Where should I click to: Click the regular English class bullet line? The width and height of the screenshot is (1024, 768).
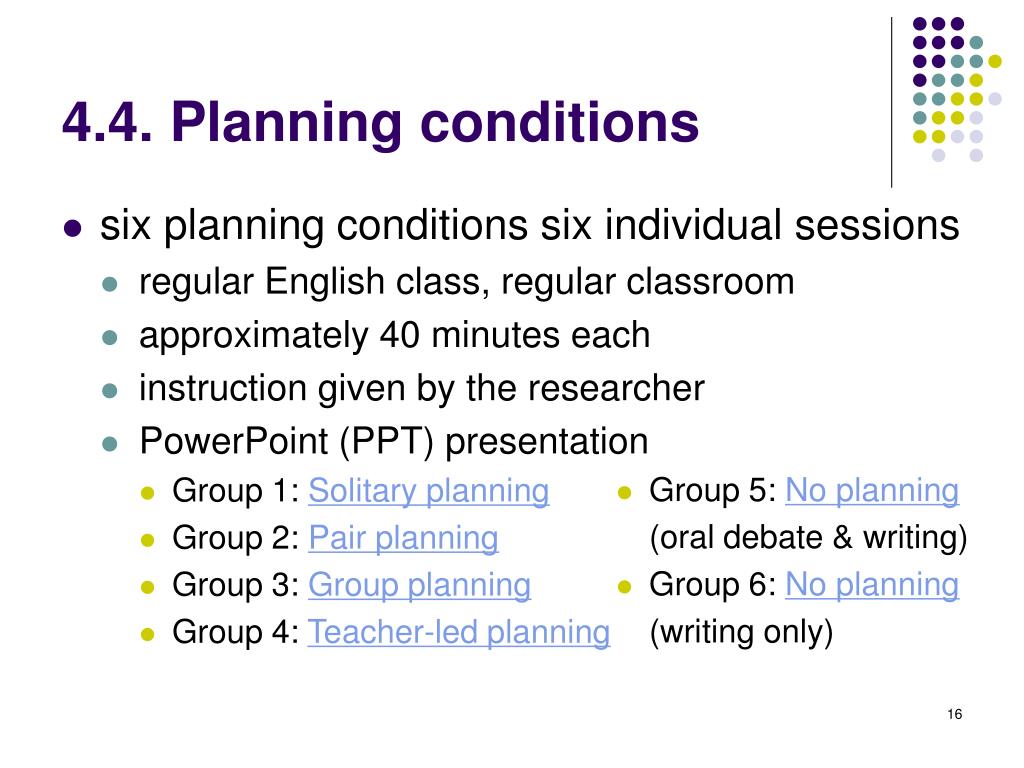point(466,283)
